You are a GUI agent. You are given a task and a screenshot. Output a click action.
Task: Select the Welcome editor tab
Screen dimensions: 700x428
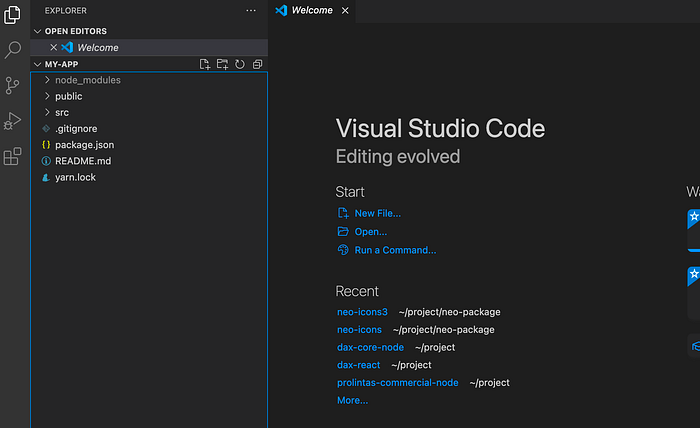[x=310, y=11]
